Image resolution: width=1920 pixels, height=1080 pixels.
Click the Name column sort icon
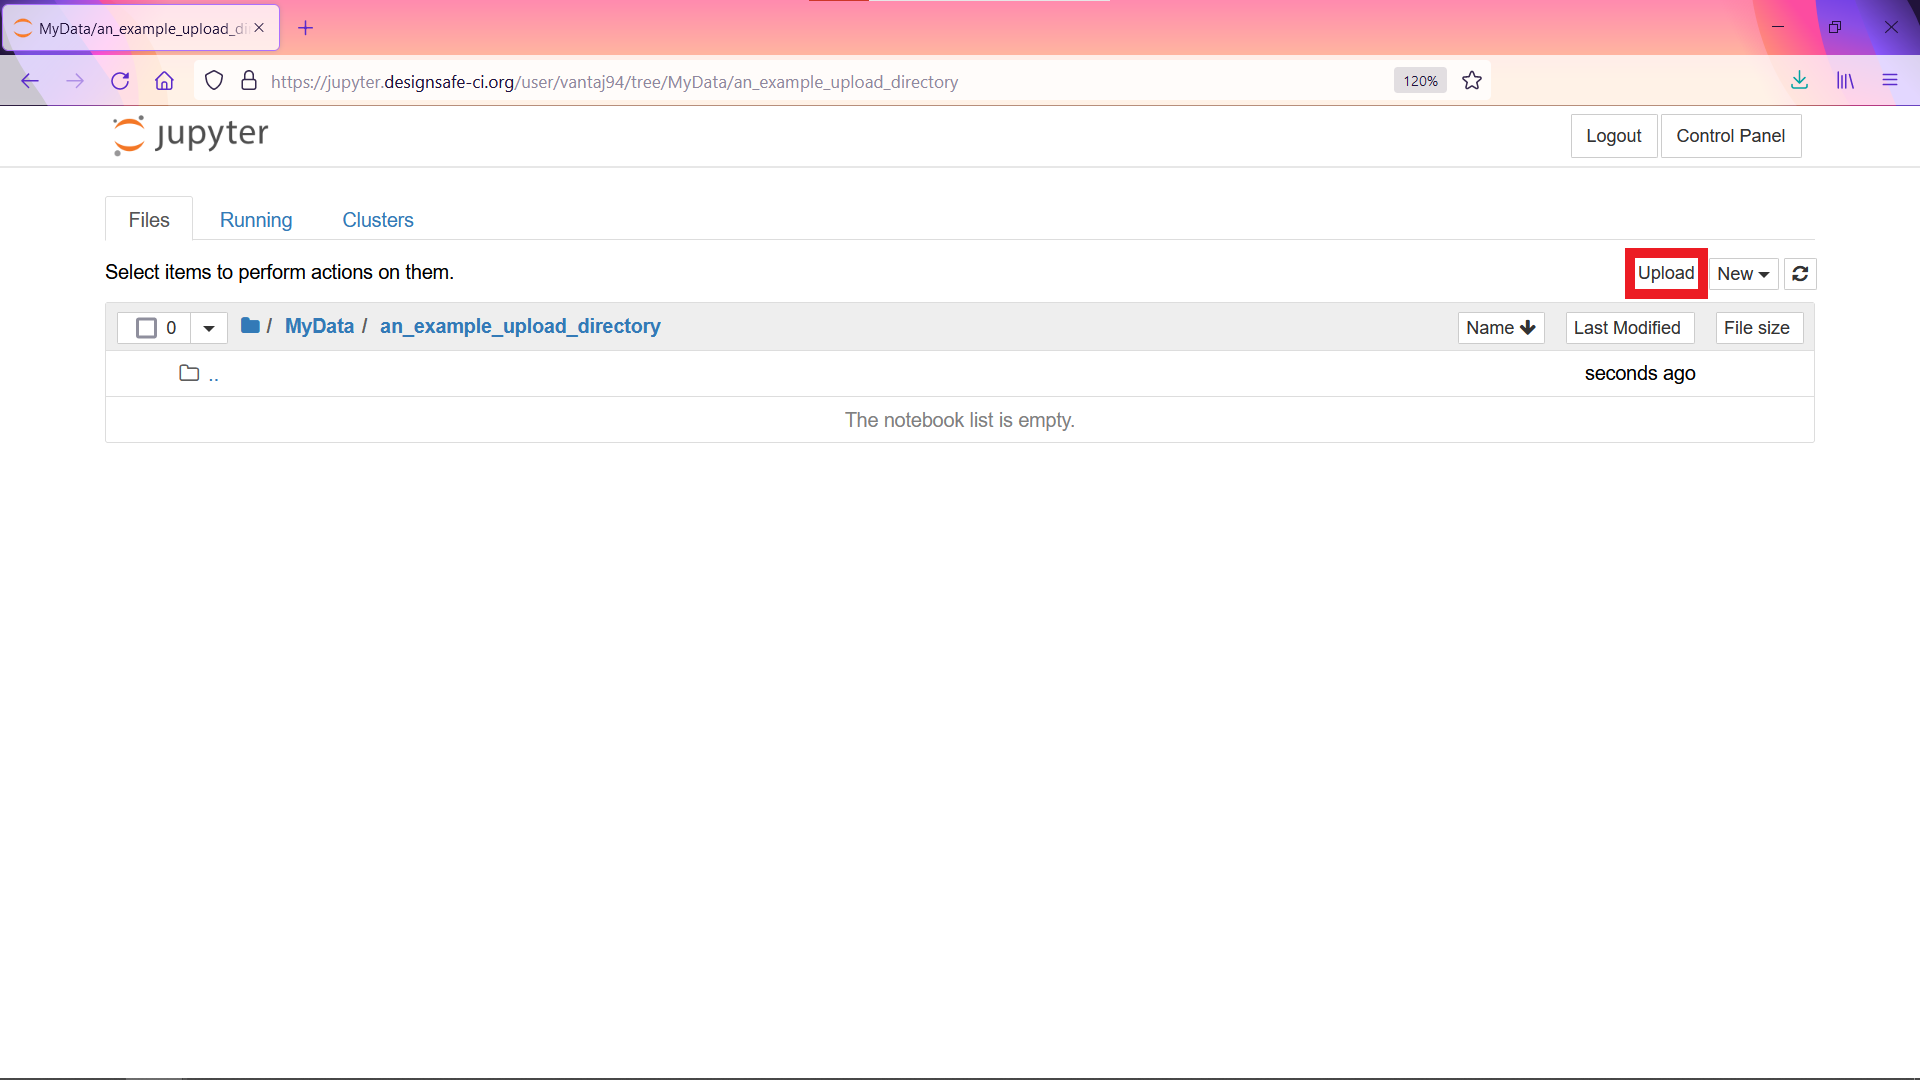[1527, 327]
